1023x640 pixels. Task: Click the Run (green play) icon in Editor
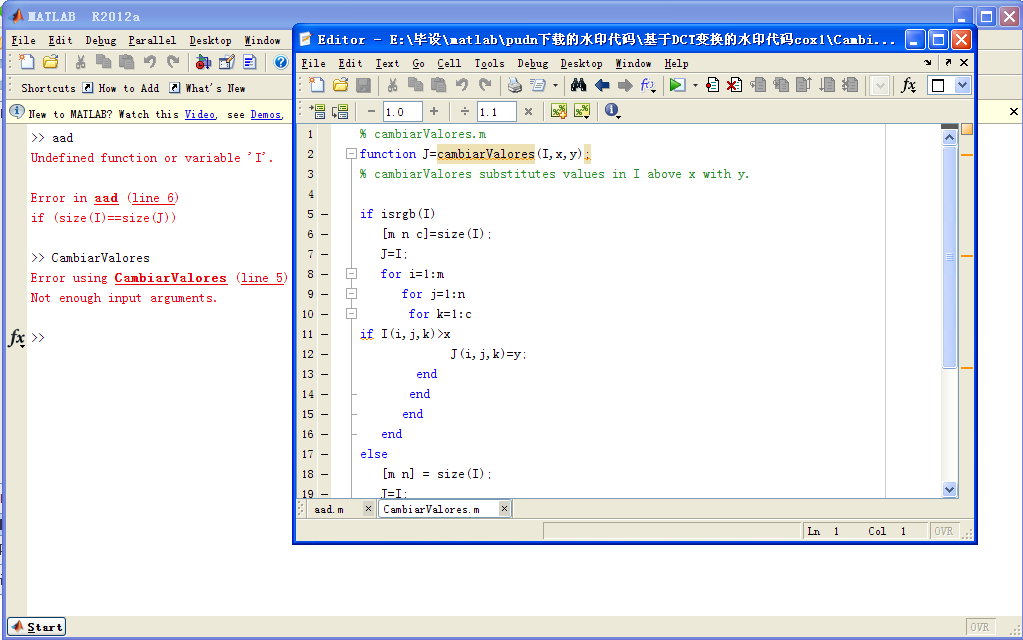click(677, 86)
